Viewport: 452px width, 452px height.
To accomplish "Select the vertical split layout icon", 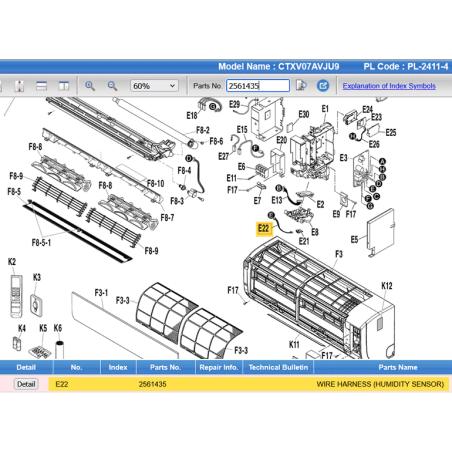I will (x=64, y=86).
